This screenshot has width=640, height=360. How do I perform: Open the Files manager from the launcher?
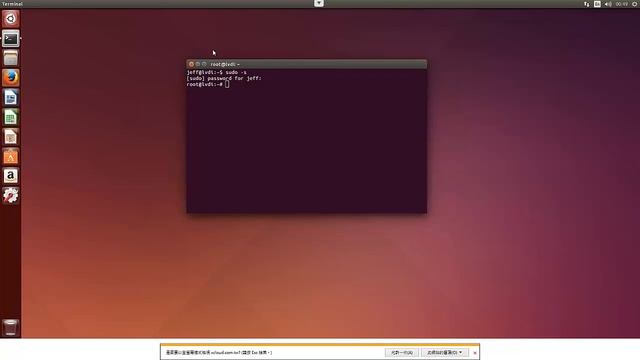pos(11,58)
